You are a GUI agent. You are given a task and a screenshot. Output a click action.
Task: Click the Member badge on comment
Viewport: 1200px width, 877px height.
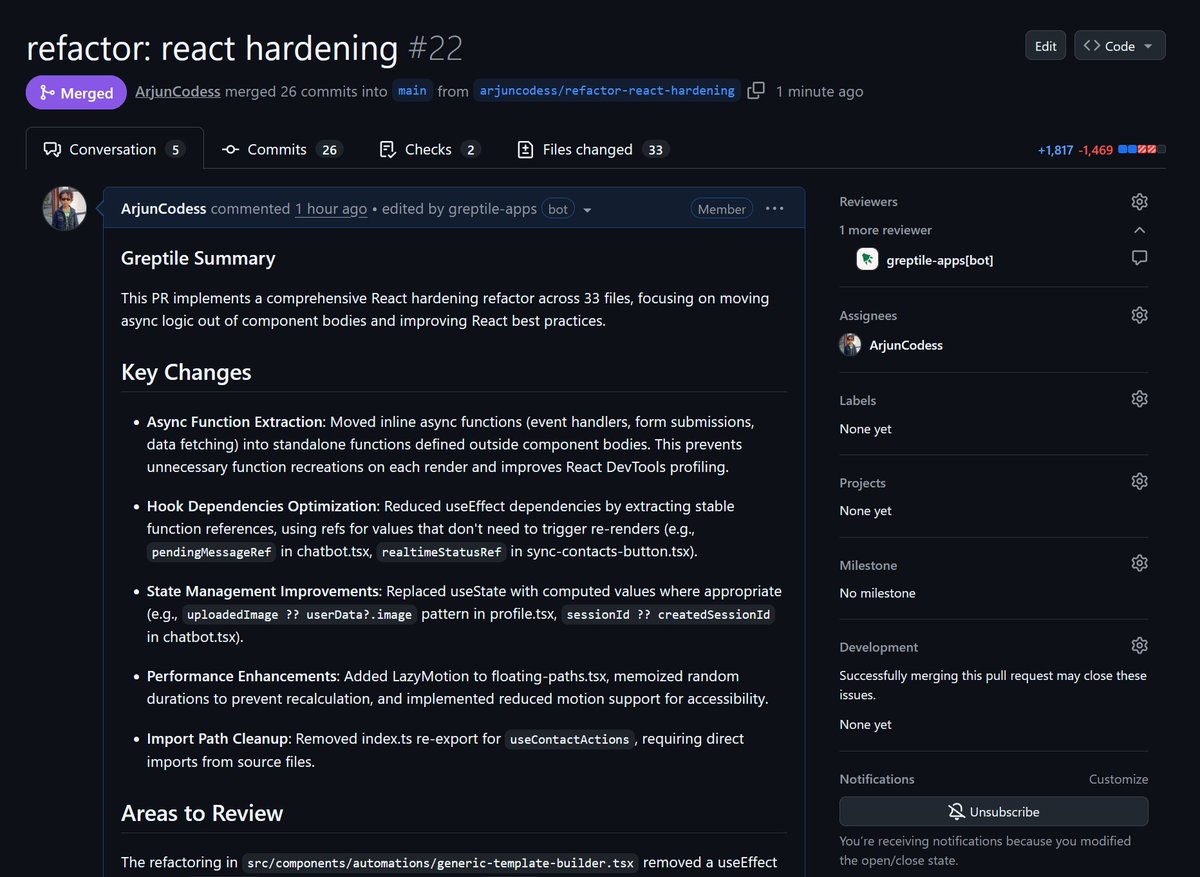click(722, 209)
